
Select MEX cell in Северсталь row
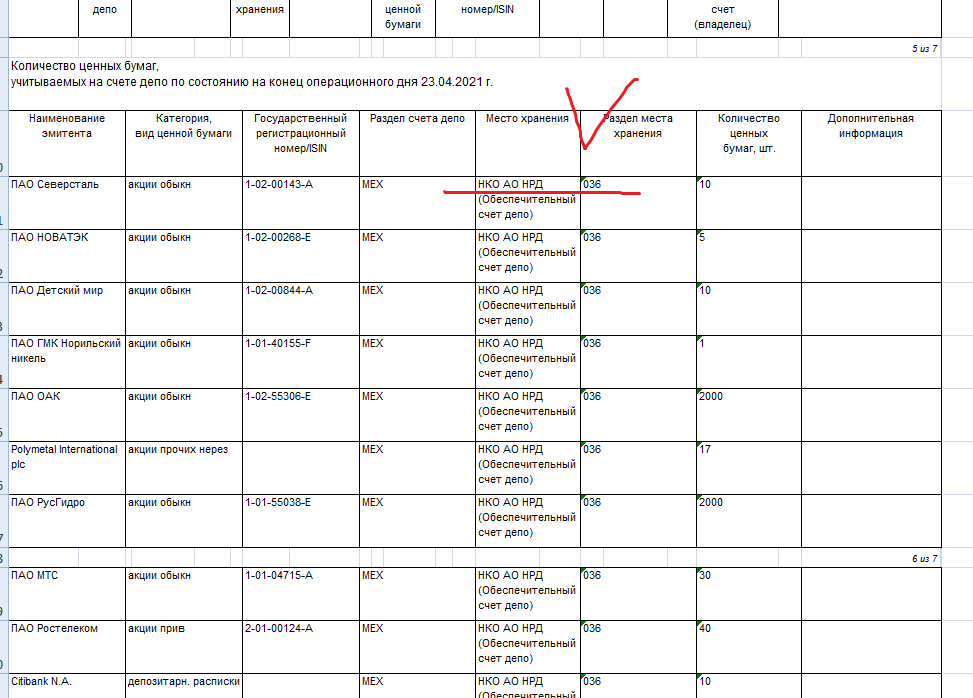[418, 203]
